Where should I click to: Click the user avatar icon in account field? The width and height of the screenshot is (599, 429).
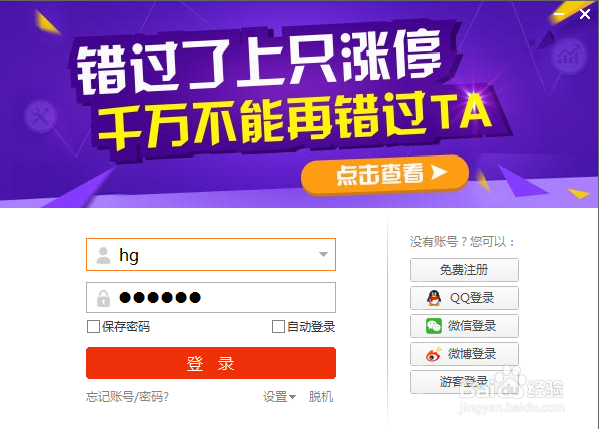click(x=103, y=255)
